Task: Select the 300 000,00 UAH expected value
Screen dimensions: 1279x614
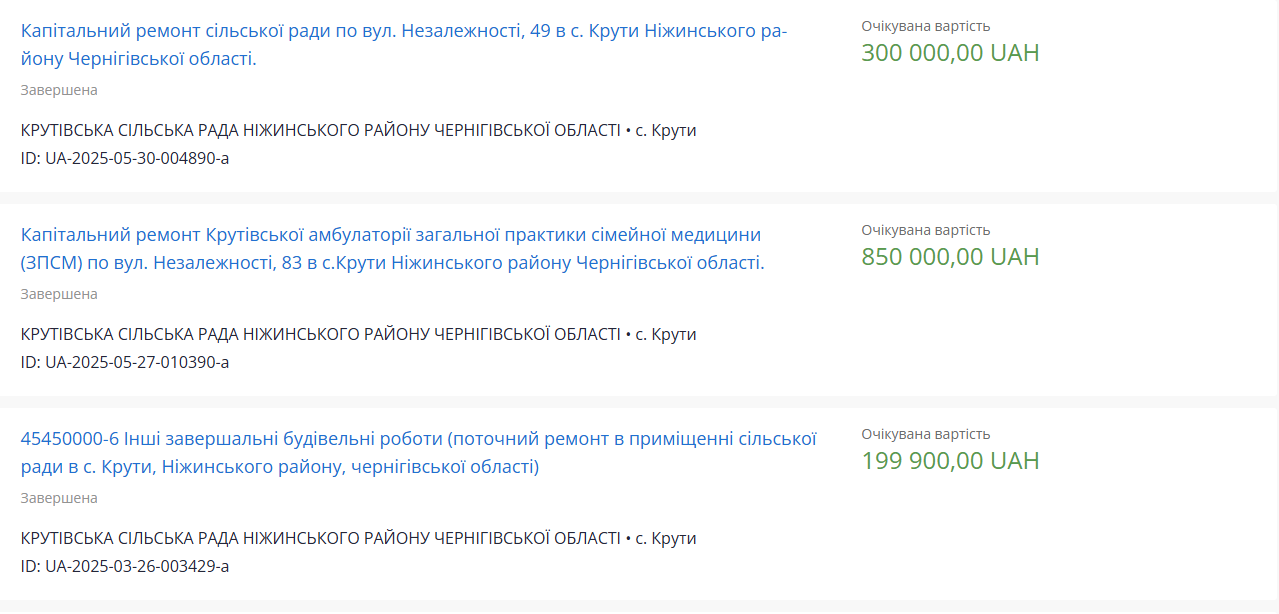Action: [x=950, y=53]
